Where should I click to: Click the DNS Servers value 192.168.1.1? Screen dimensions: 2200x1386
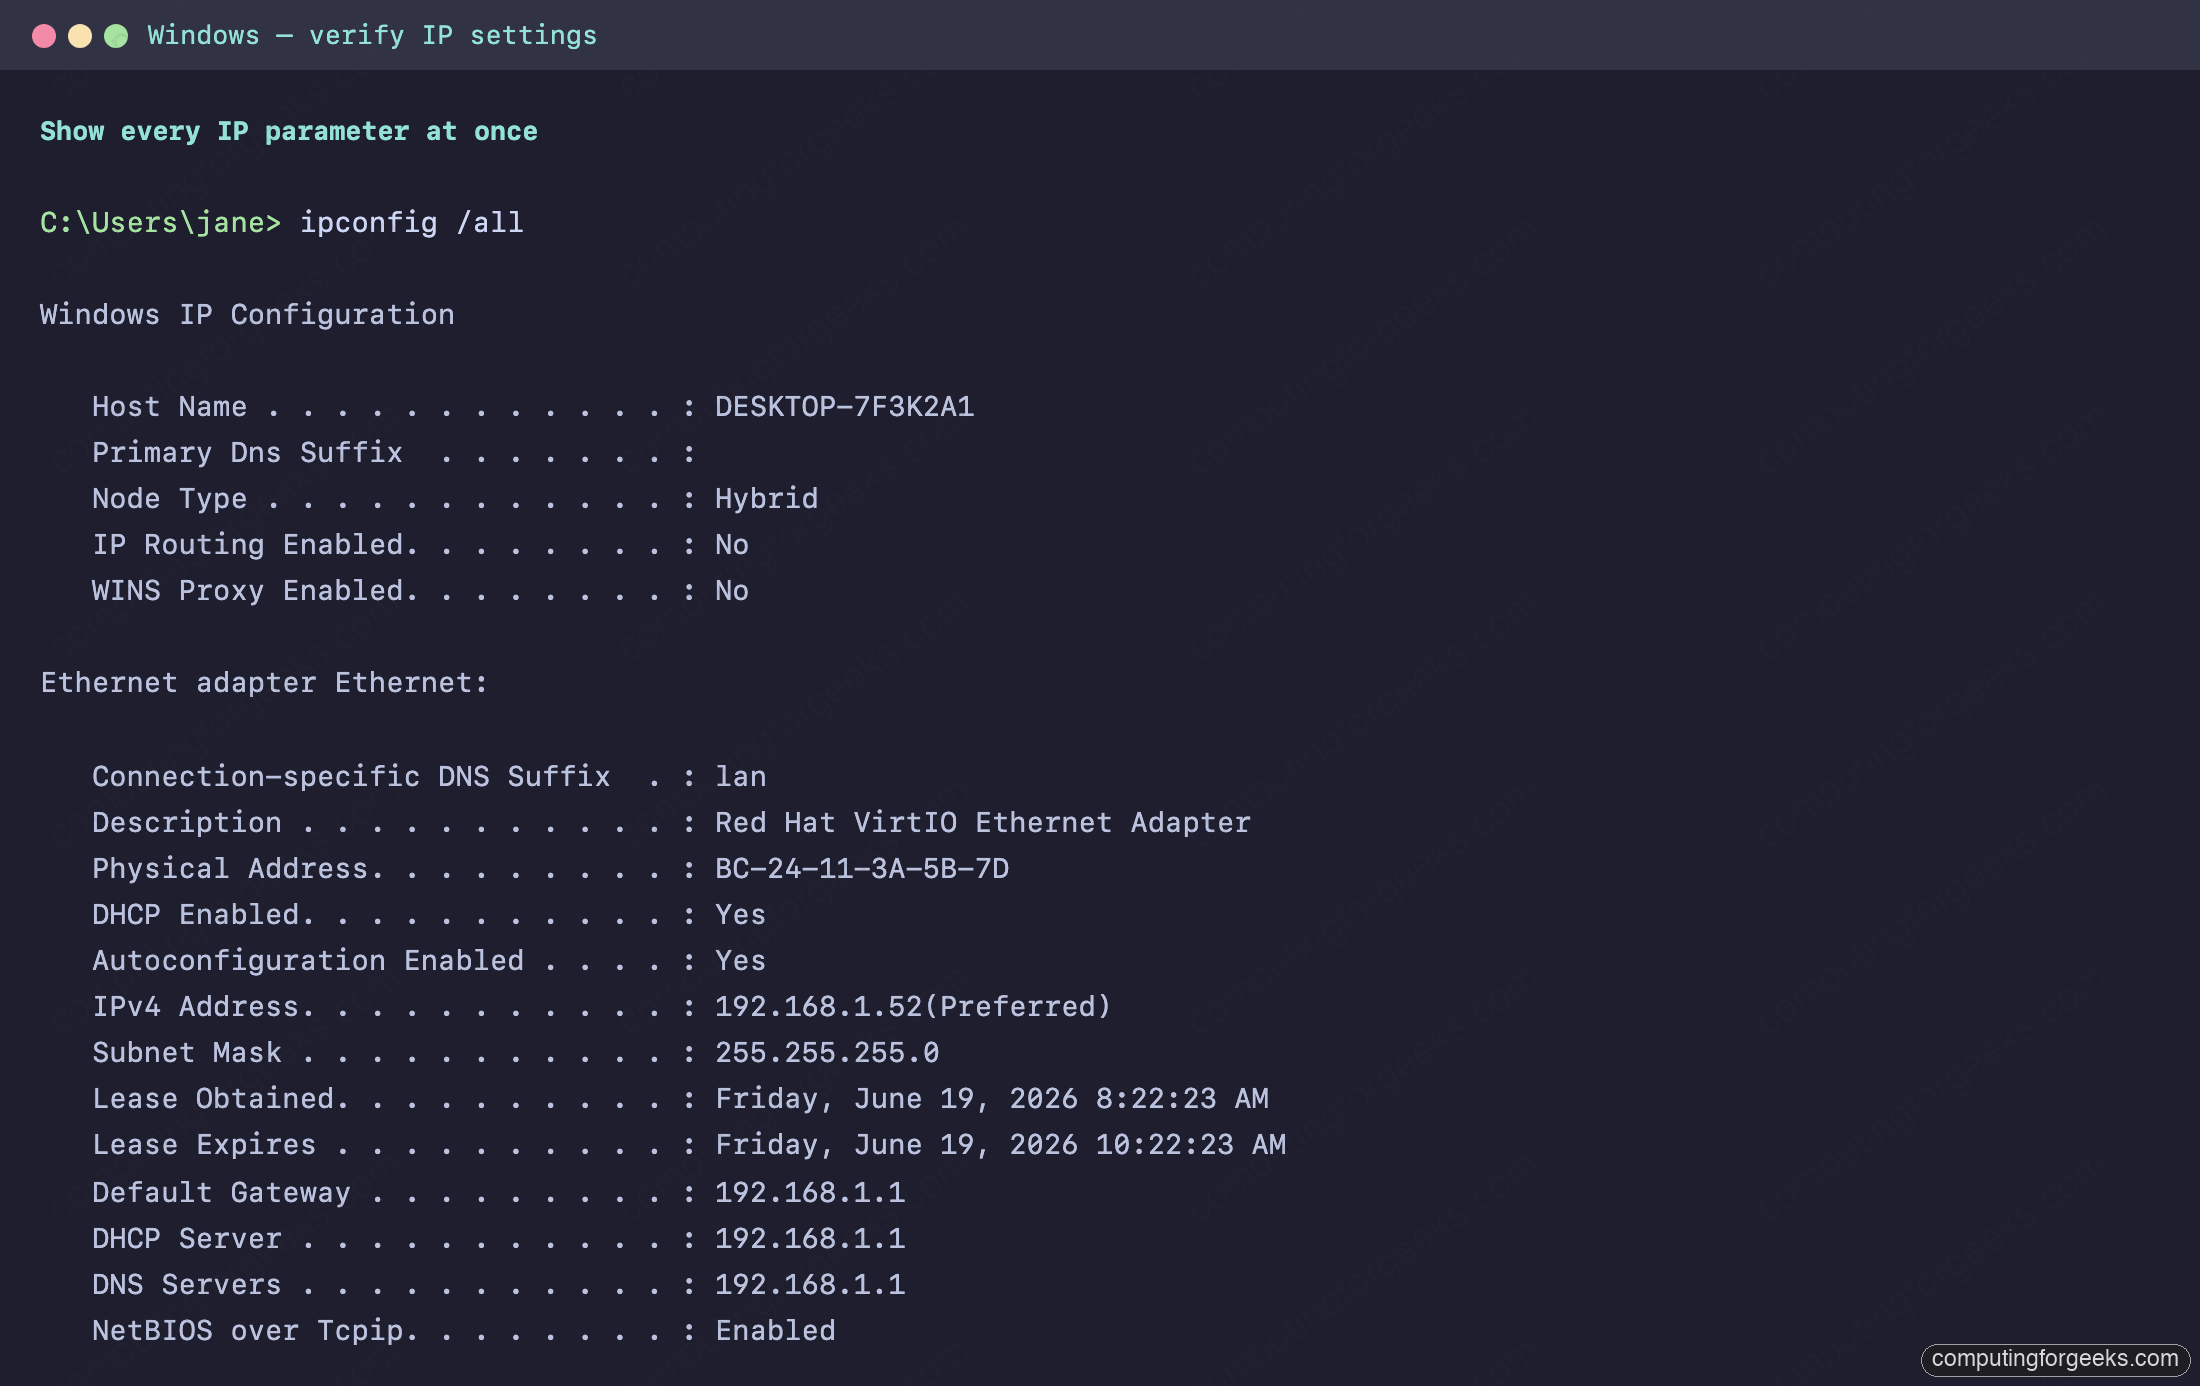tap(810, 1285)
